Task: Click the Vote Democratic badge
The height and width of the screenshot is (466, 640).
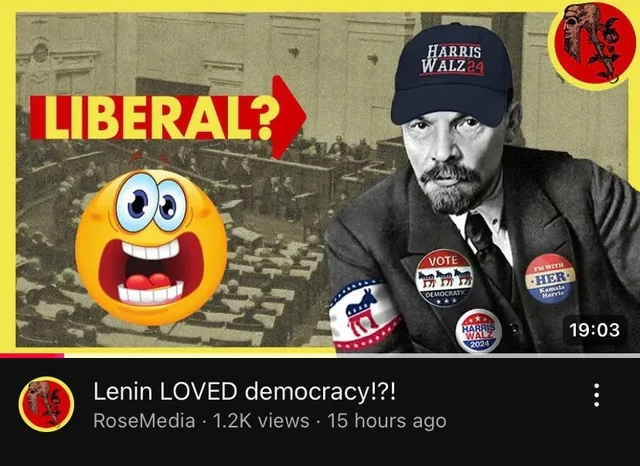Action: coord(444,277)
